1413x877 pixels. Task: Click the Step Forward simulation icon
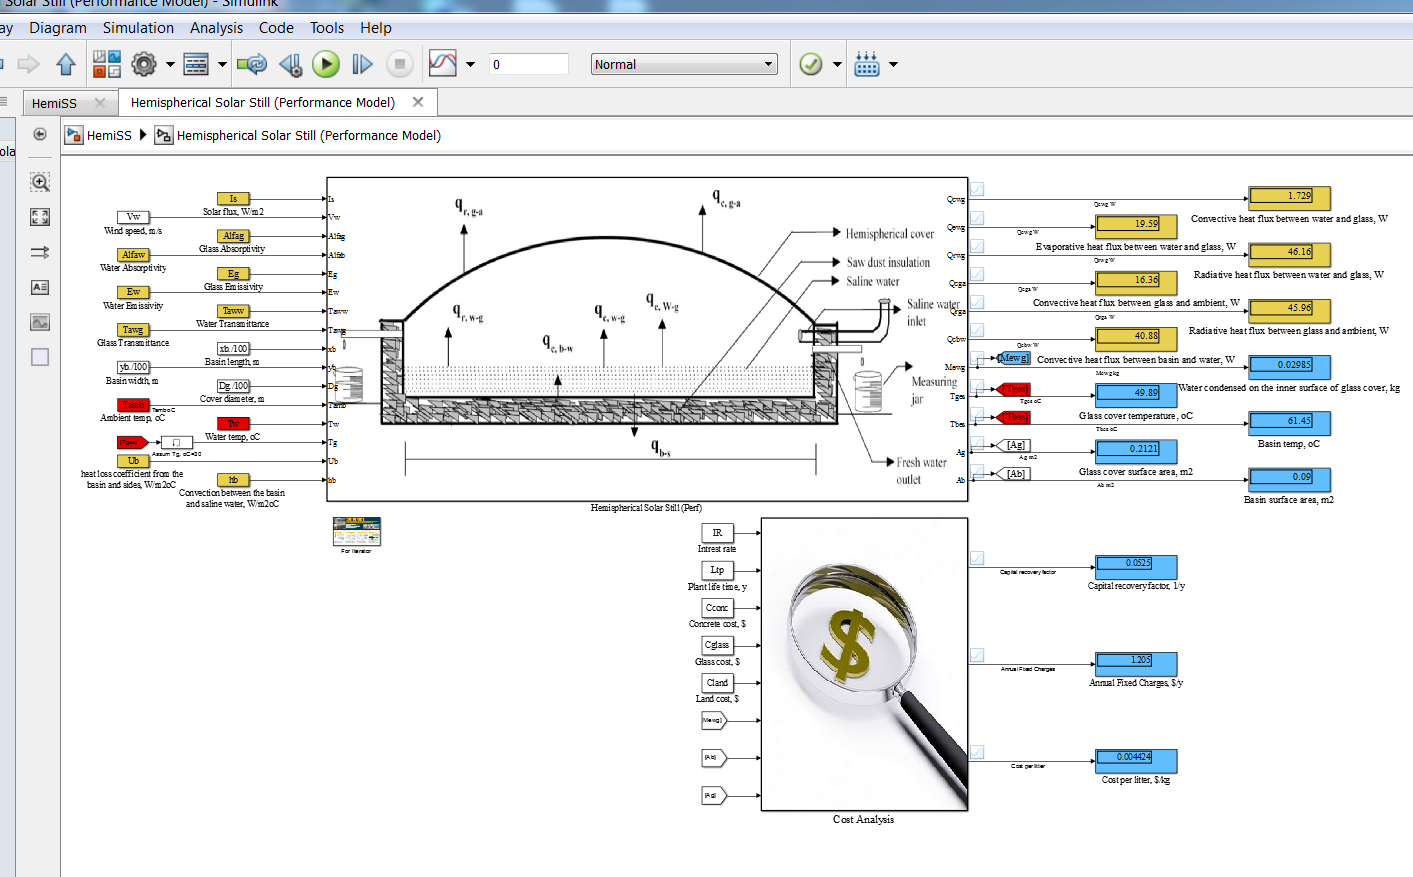coord(361,63)
